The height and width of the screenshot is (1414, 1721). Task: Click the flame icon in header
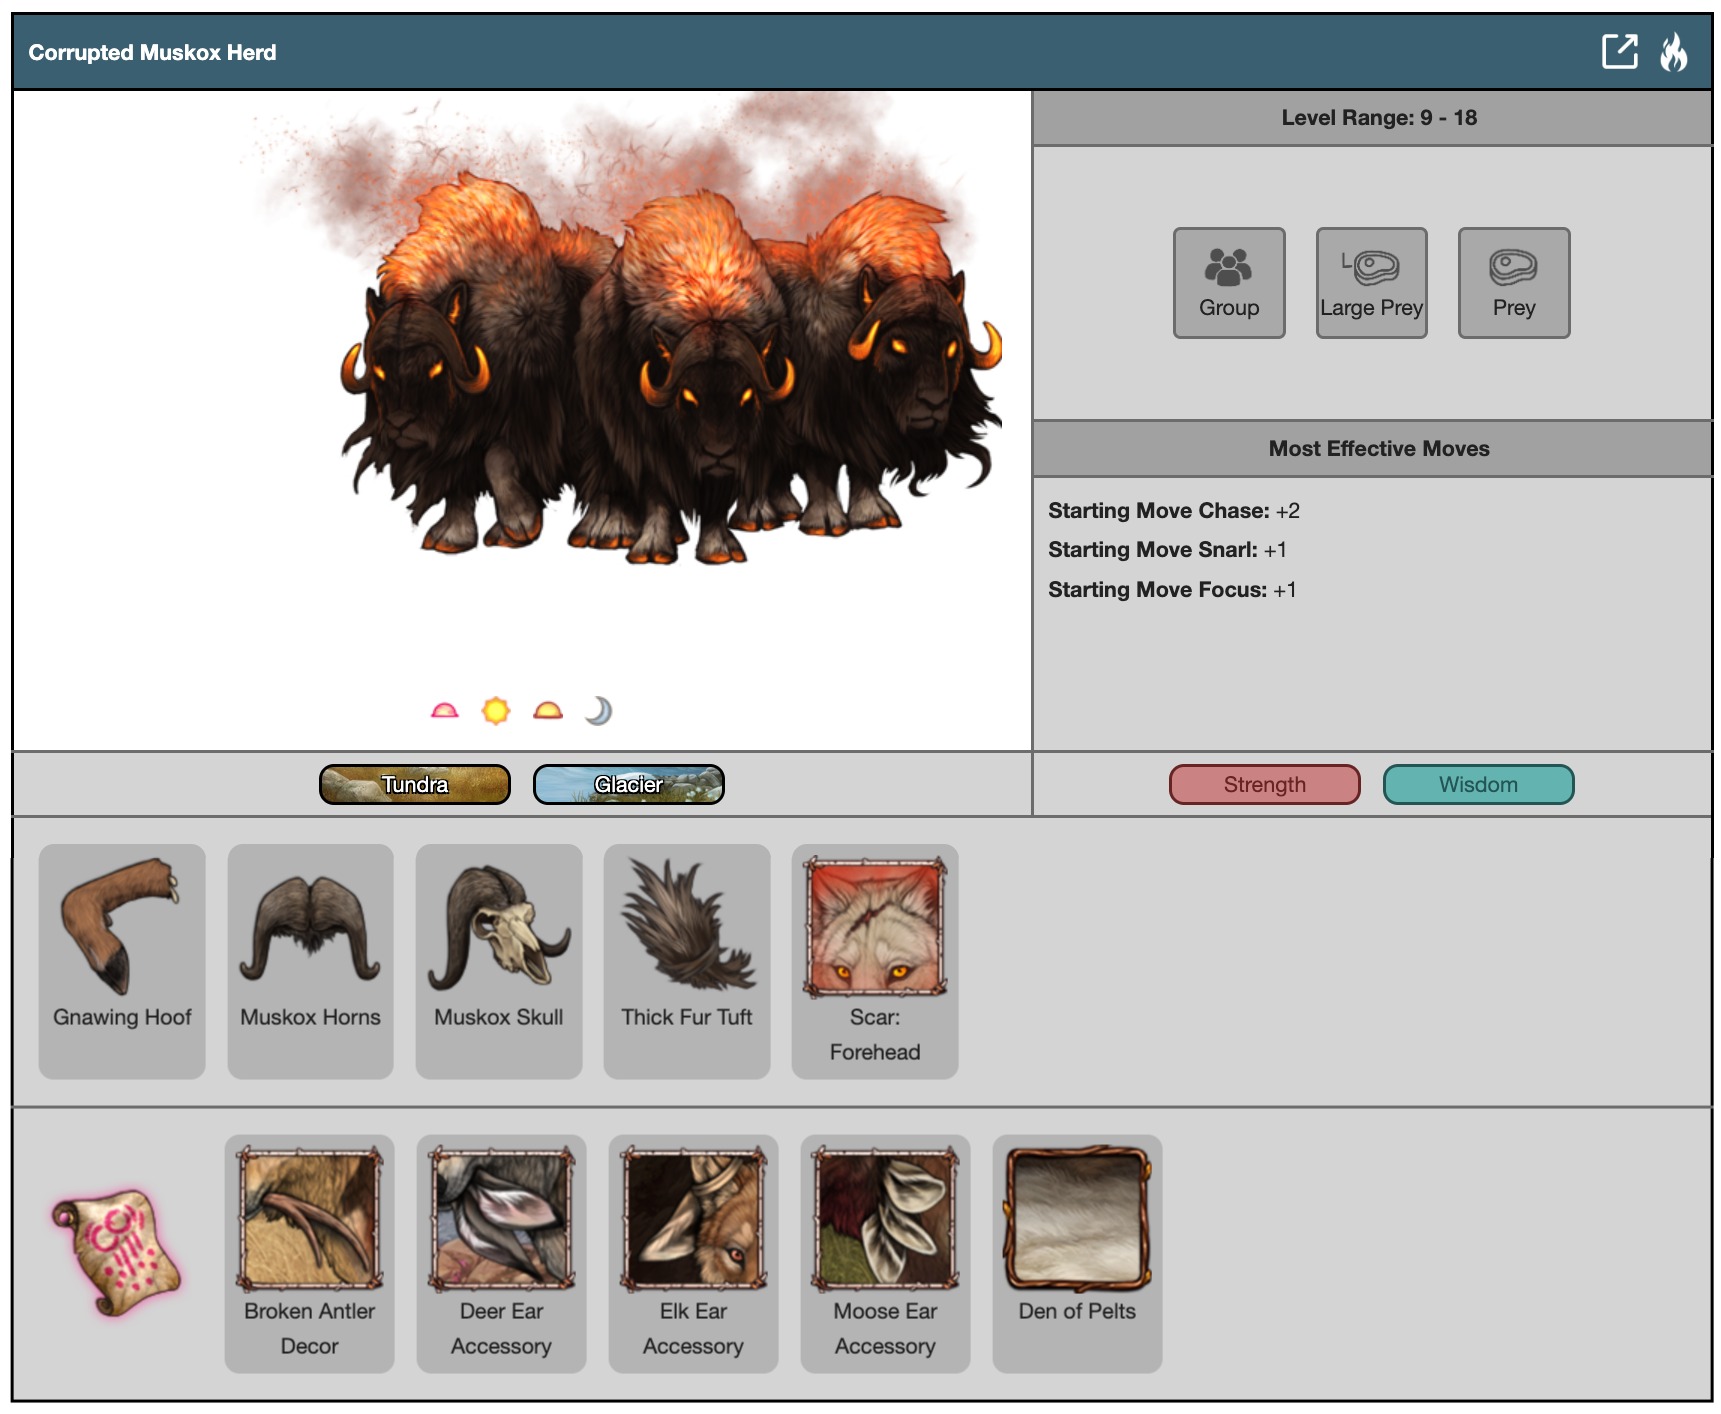point(1673,52)
